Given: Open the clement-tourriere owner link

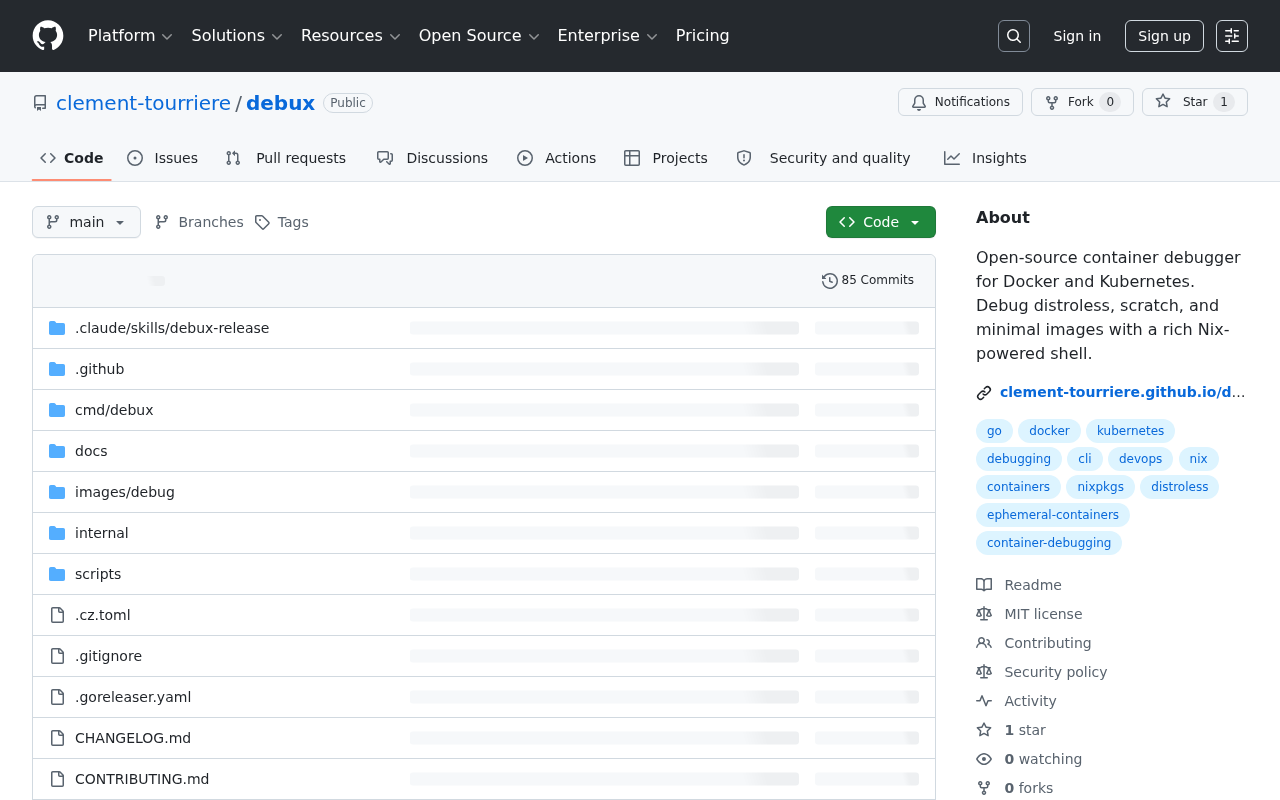Looking at the screenshot, I should coord(144,103).
